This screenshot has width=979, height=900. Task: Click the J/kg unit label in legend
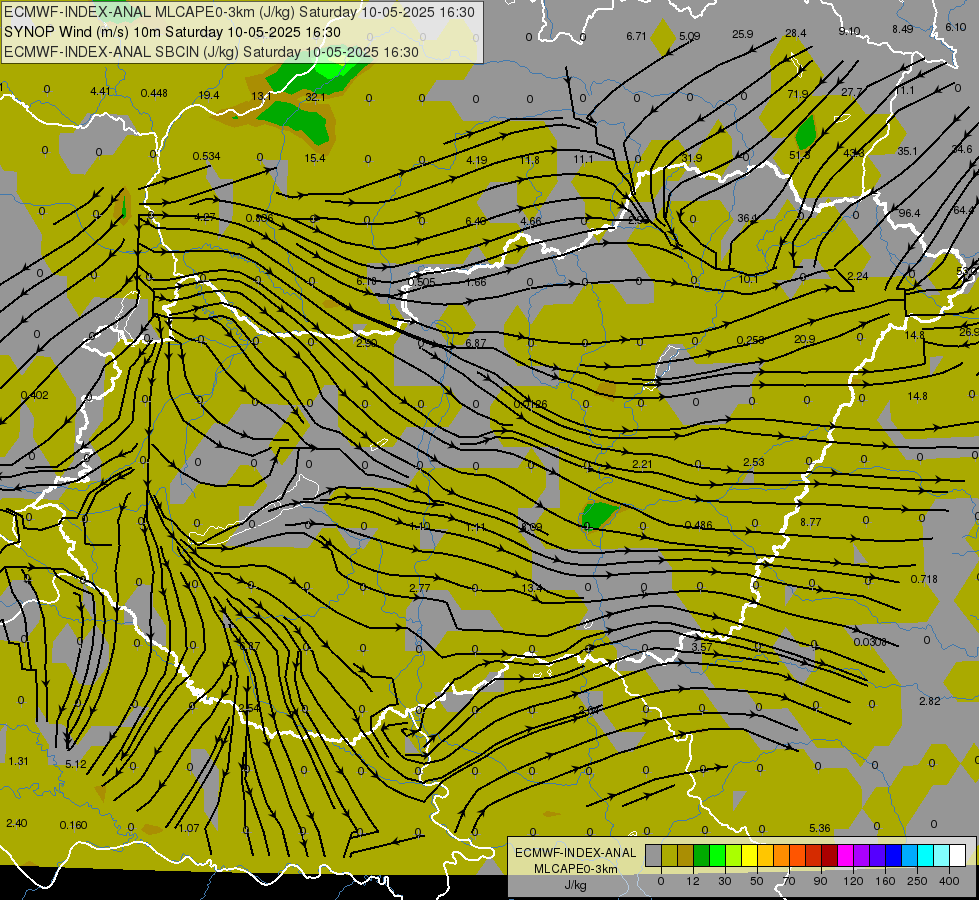click(575, 885)
